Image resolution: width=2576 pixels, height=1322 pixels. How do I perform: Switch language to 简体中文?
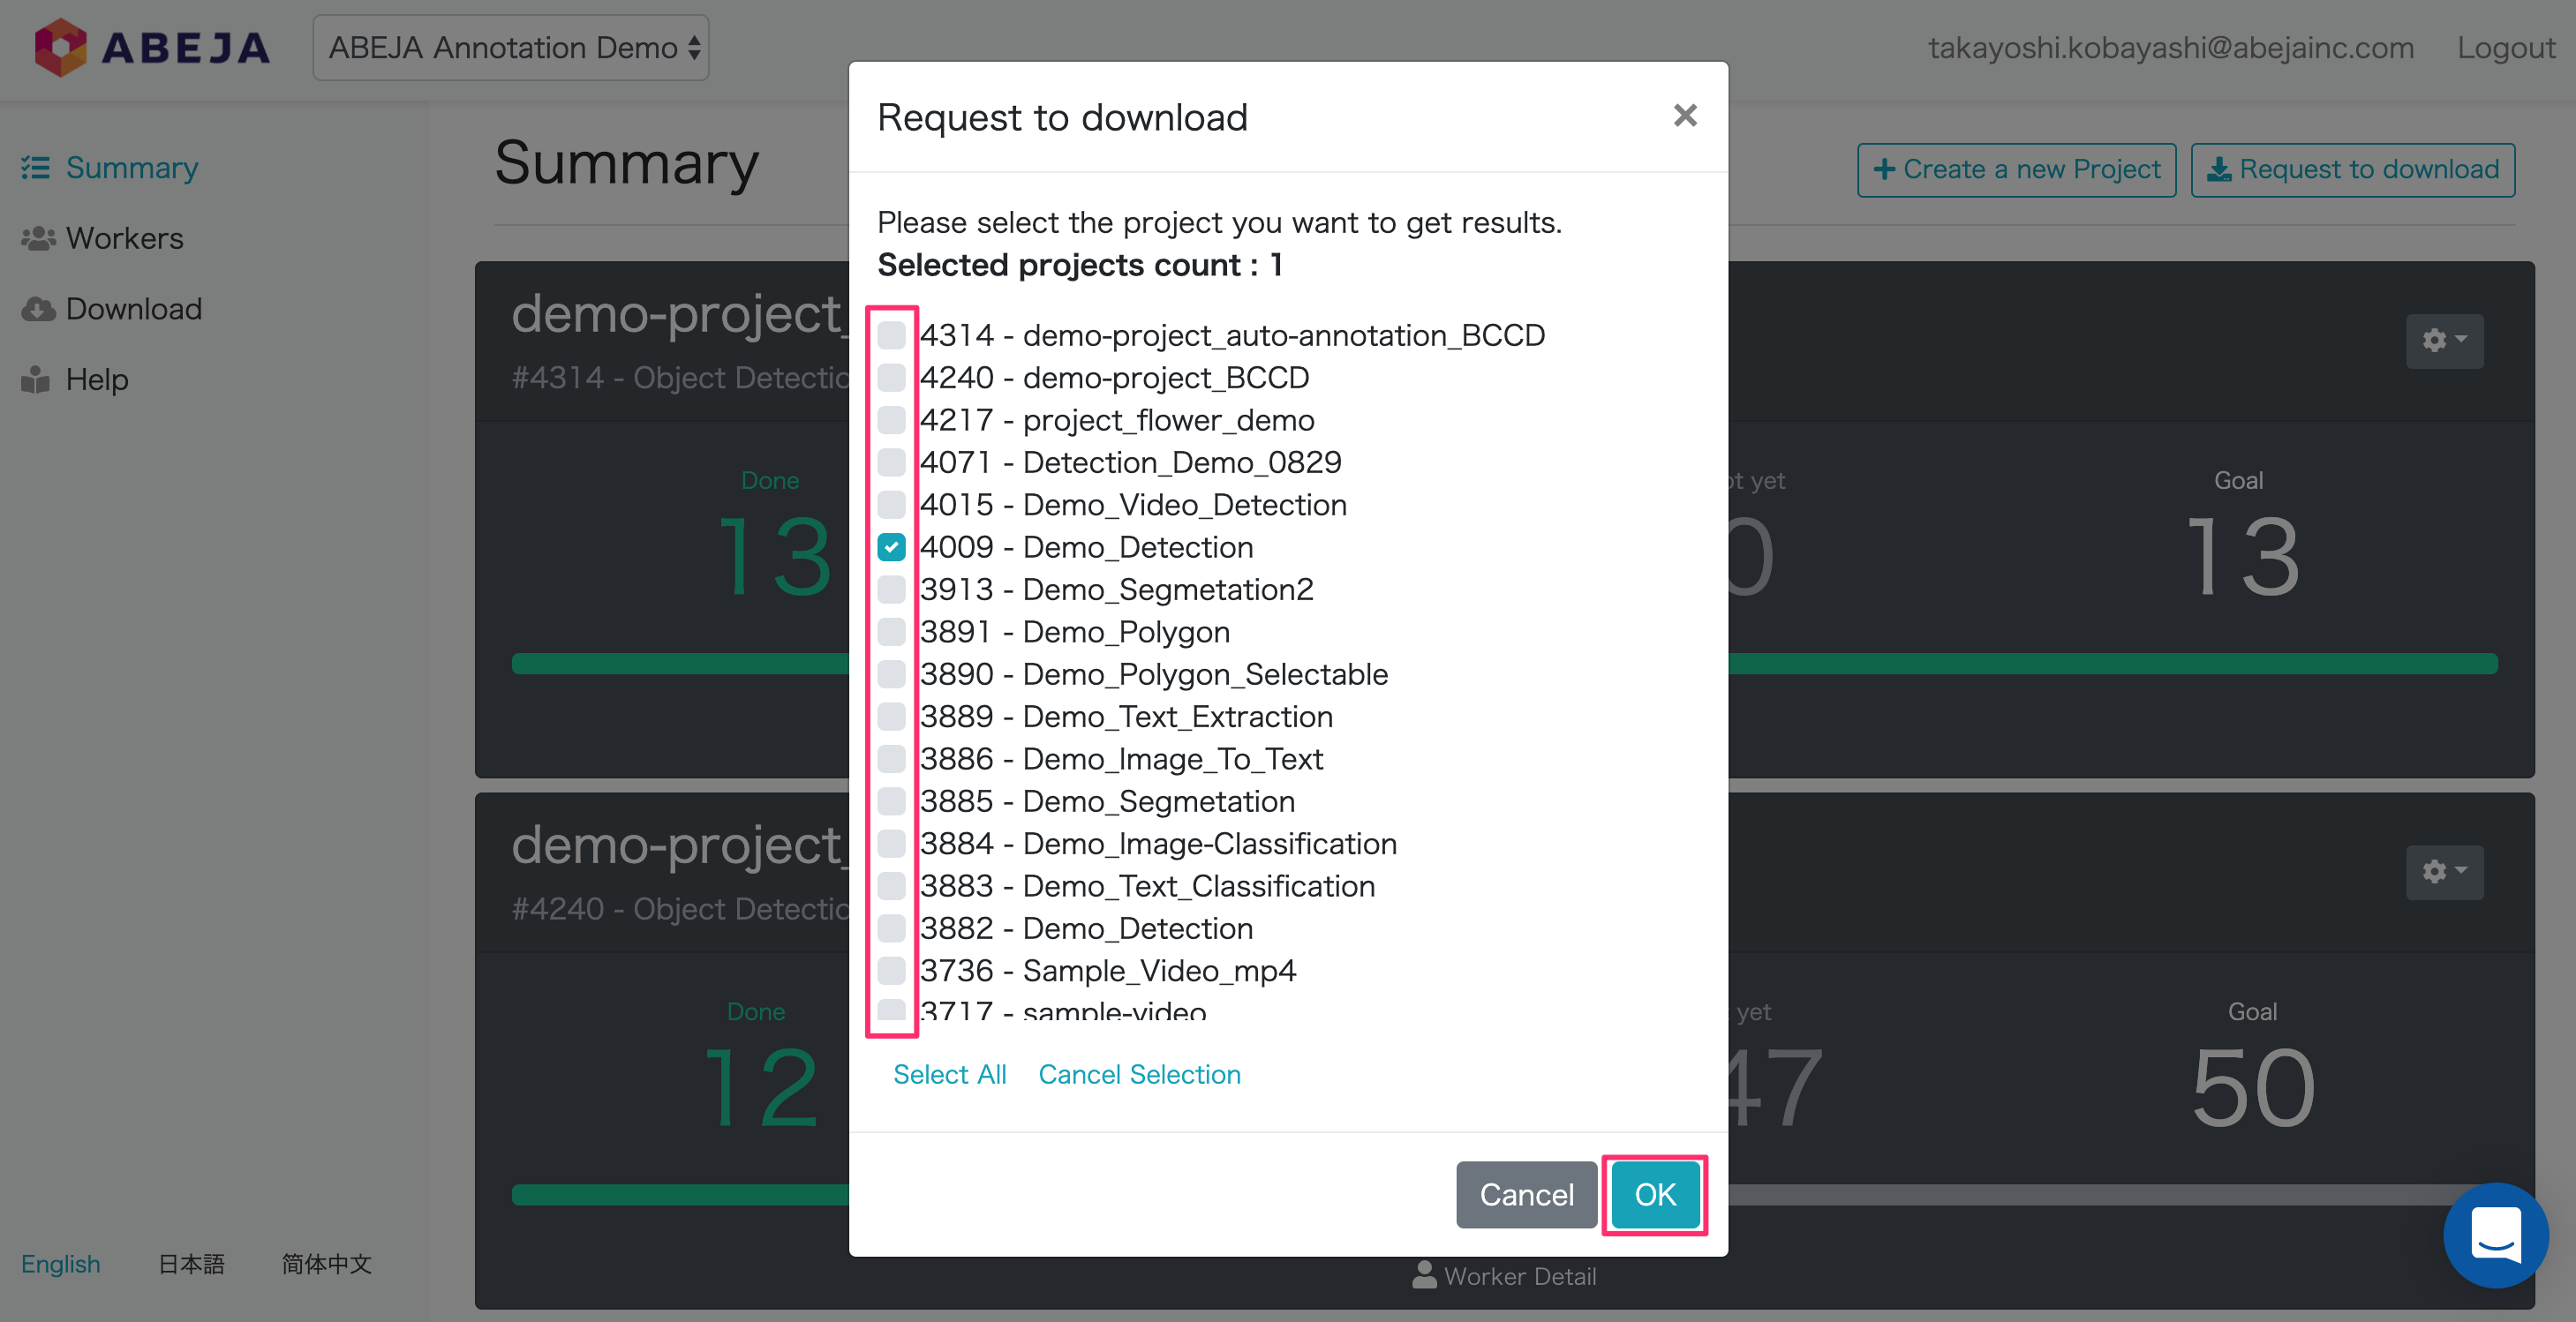click(x=326, y=1263)
